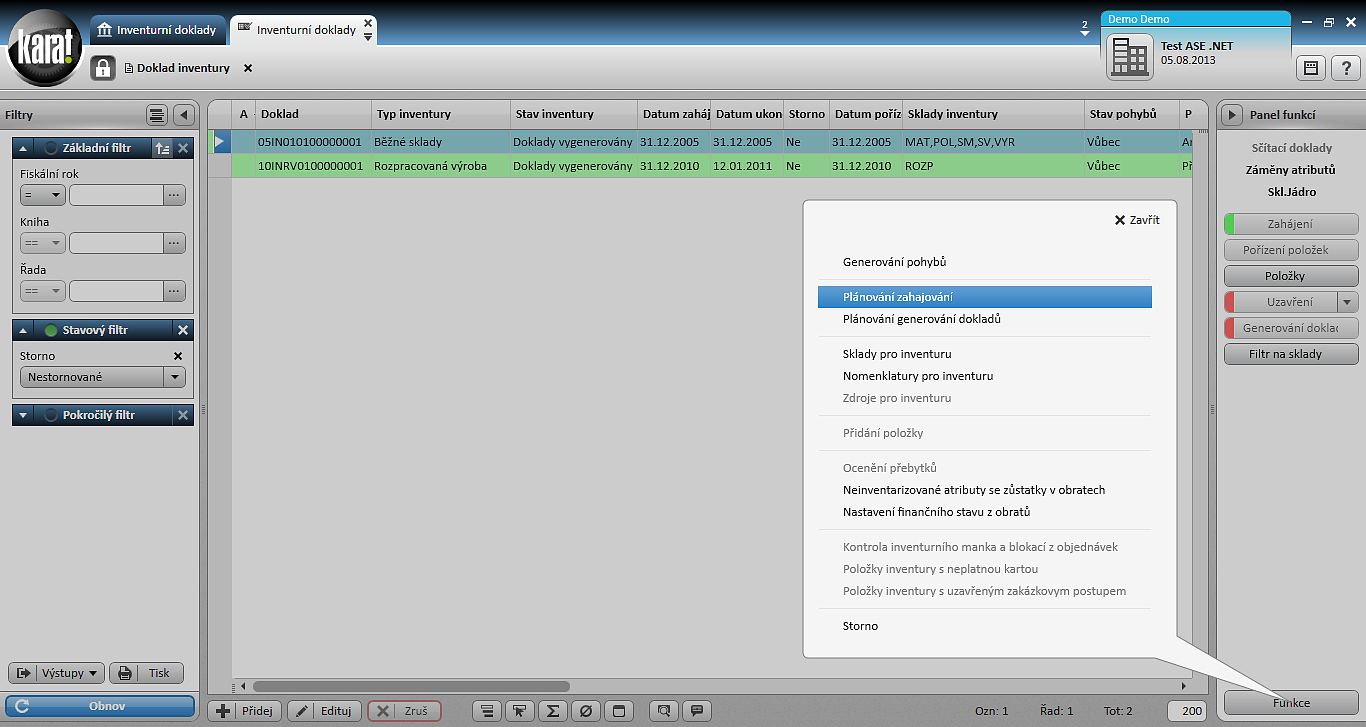Open lookup ellipsis for Řada

175,291
